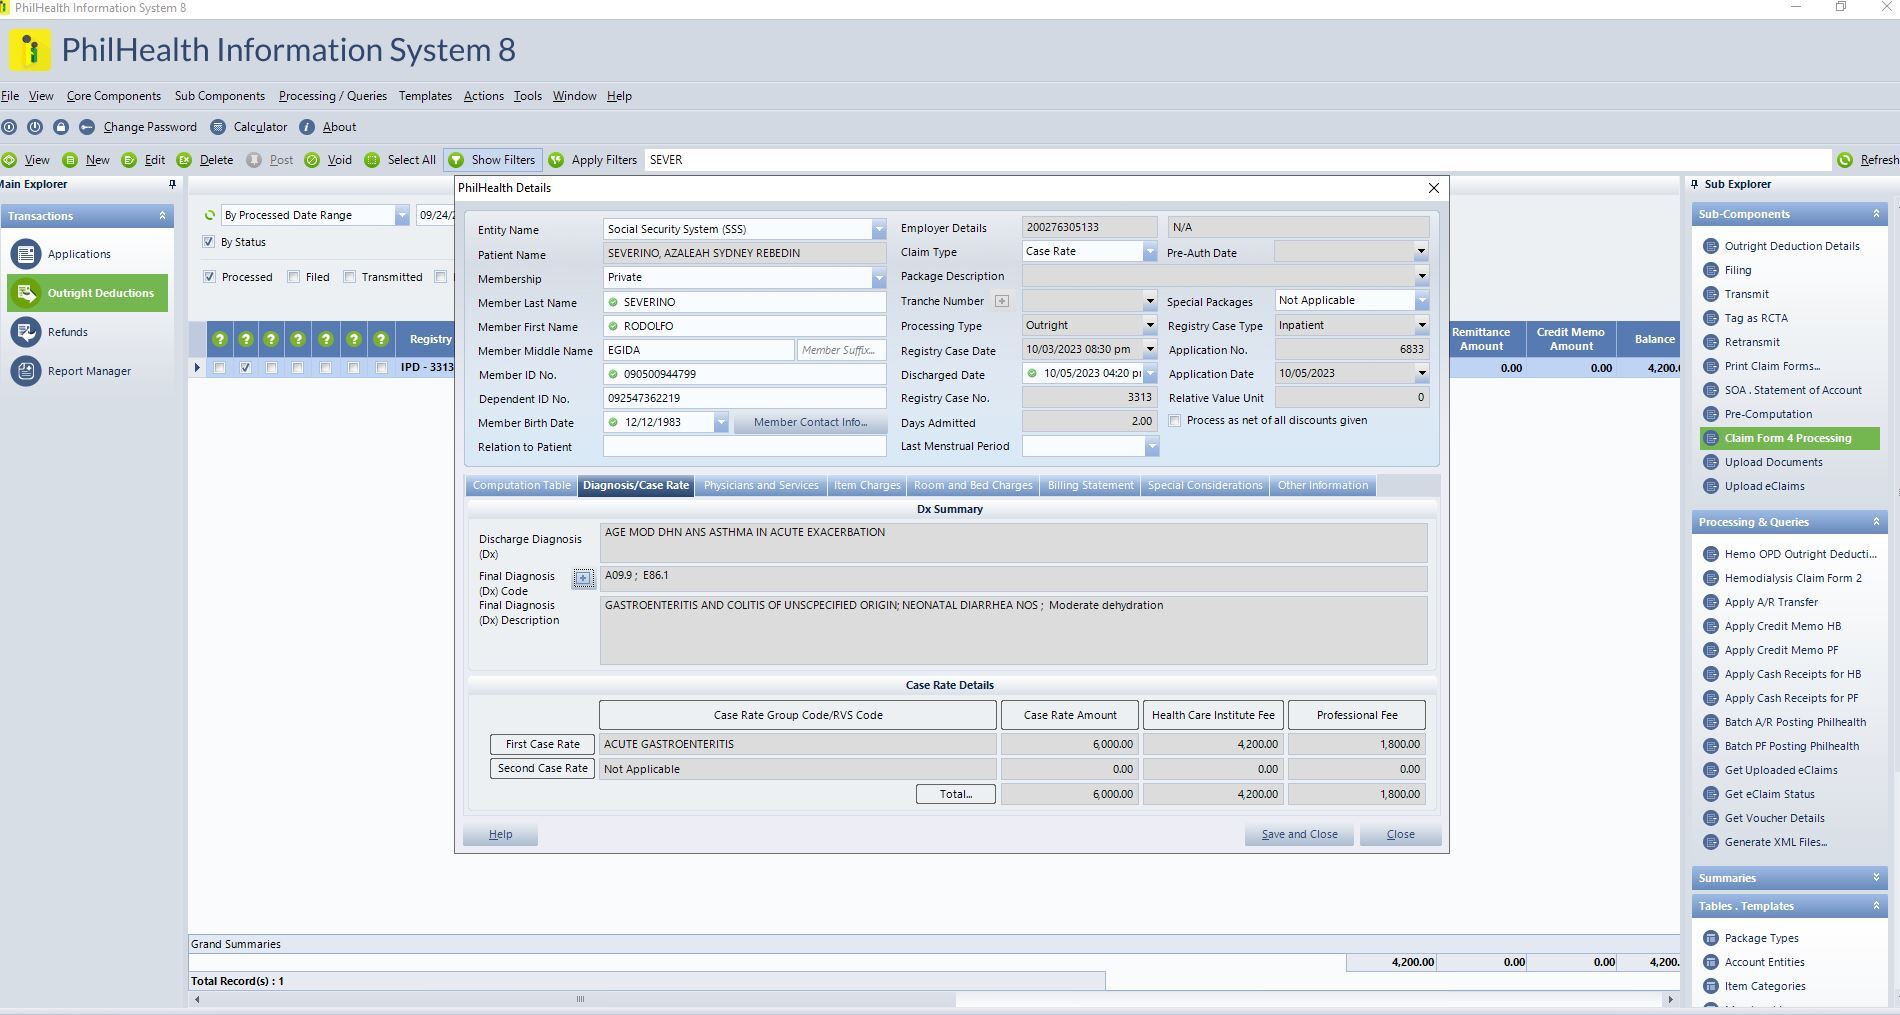This screenshot has width=1900, height=1015.
Task: Click the Relation to Patient field
Action: (745, 447)
